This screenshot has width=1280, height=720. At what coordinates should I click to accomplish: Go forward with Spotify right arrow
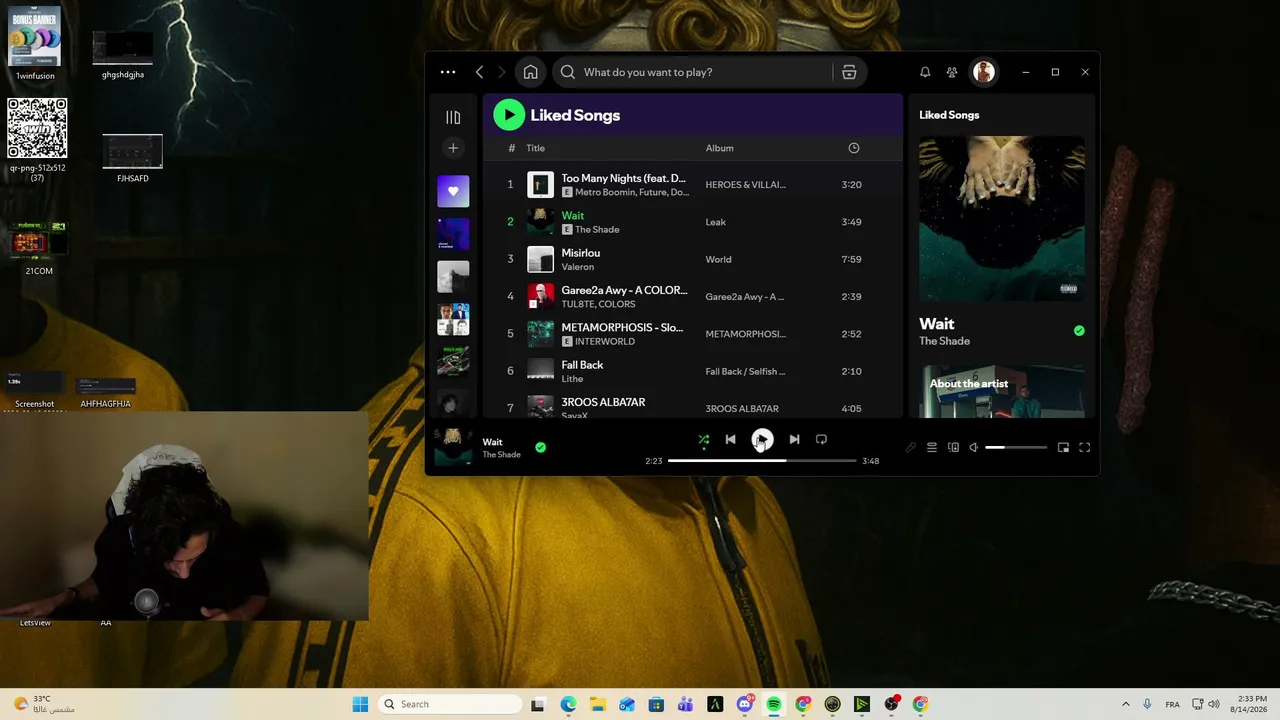(502, 72)
